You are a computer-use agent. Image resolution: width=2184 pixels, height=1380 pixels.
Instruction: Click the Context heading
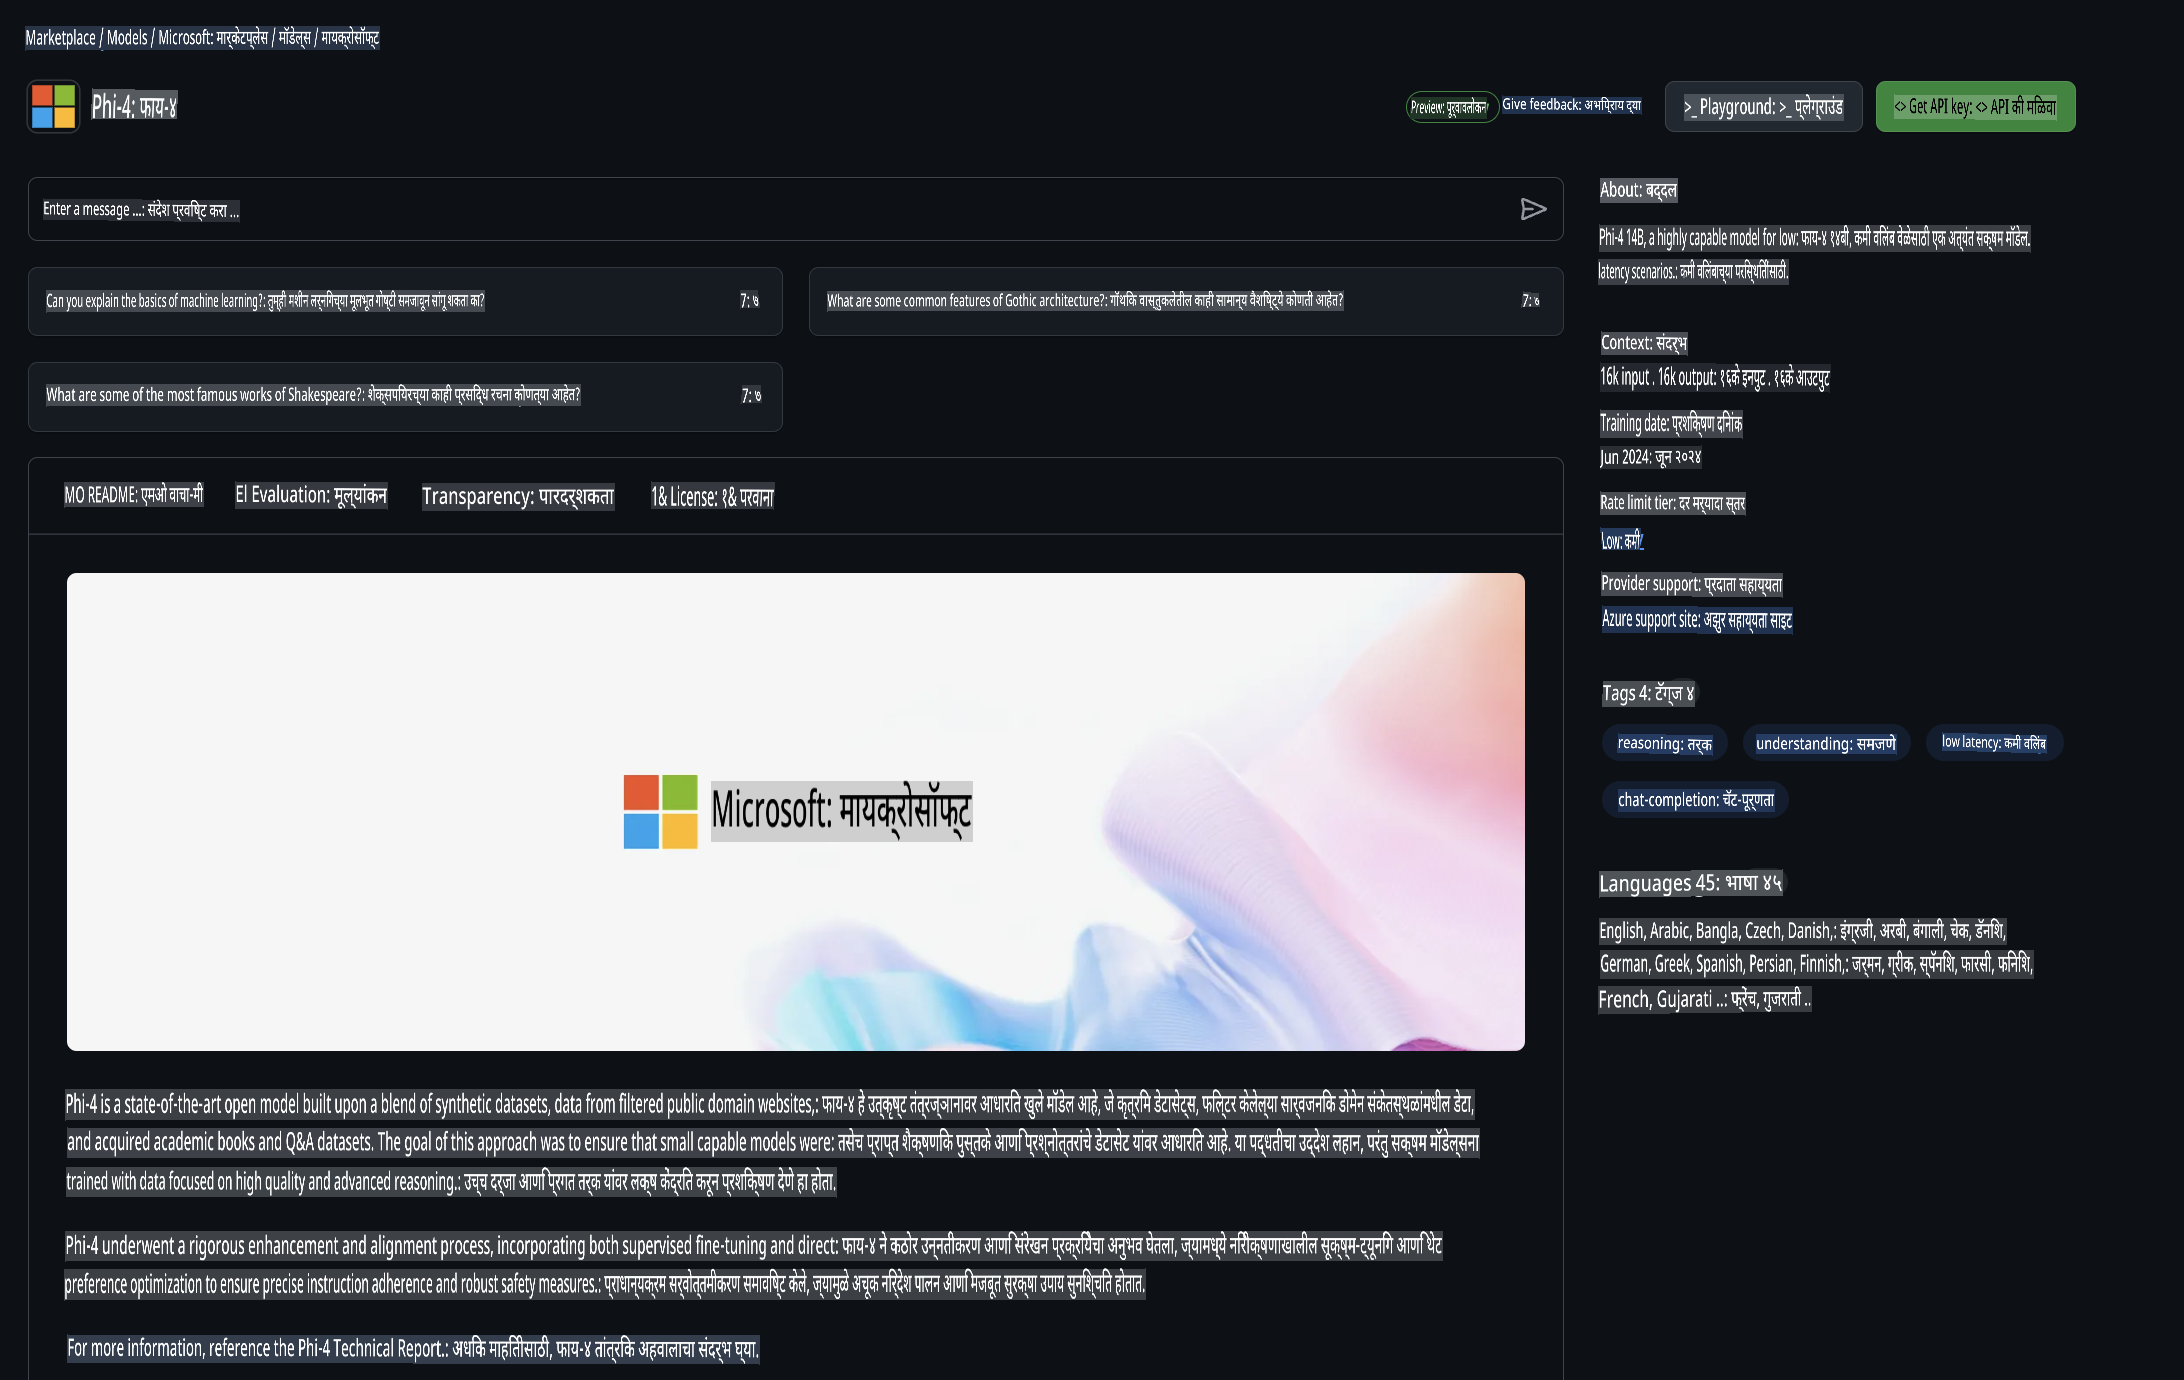1643,343
